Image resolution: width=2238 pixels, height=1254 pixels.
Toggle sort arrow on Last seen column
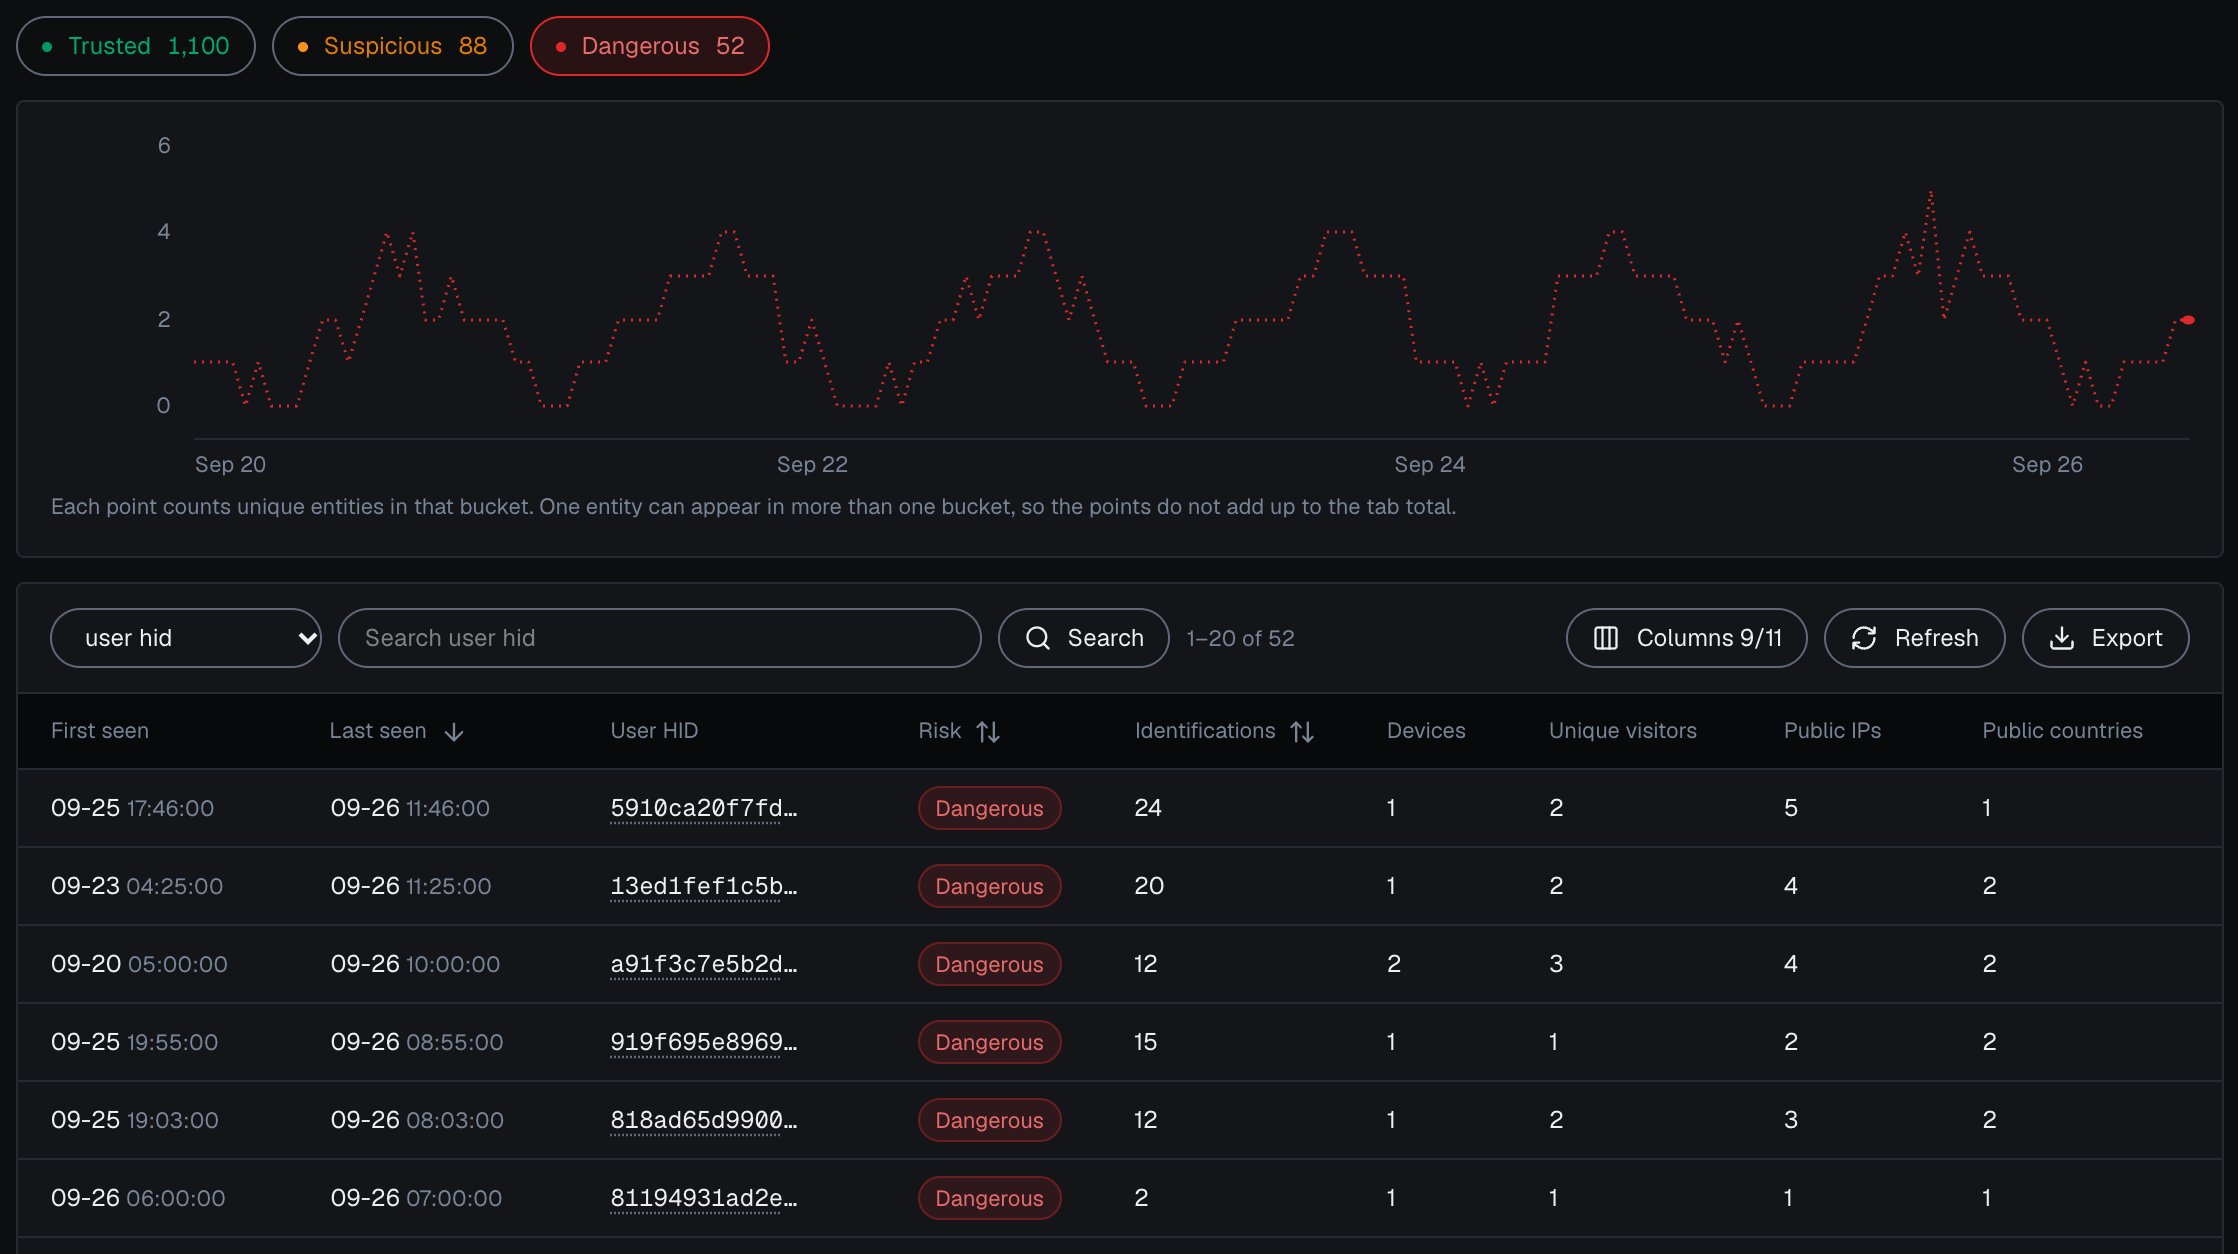(454, 732)
